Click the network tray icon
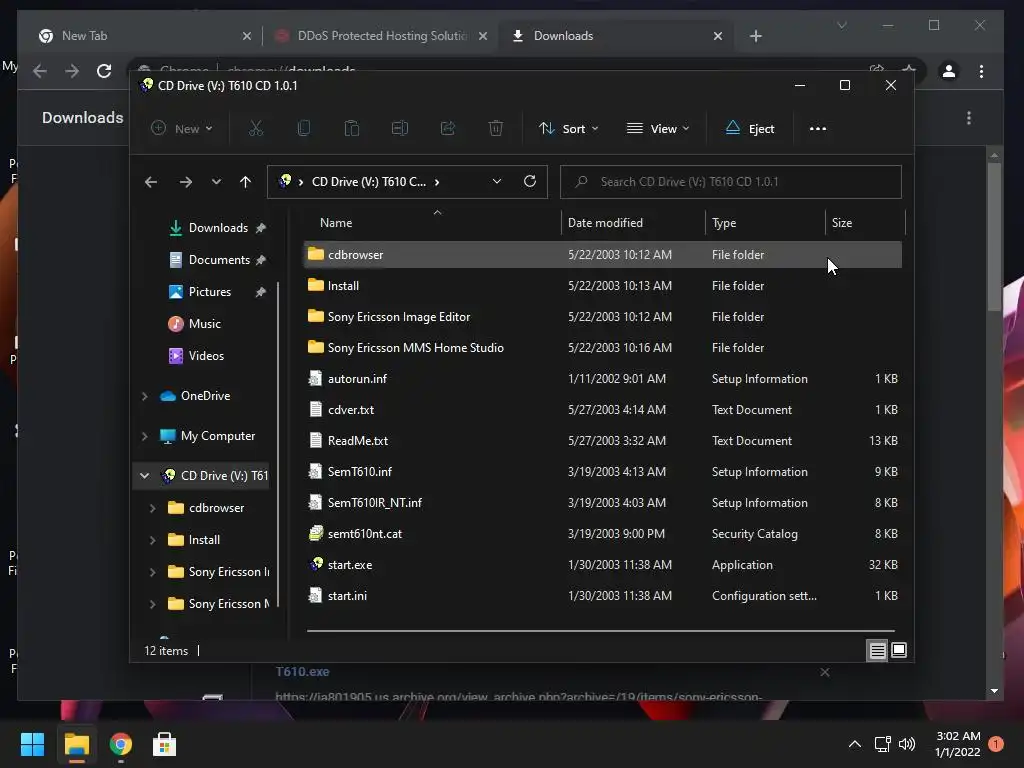The width and height of the screenshot is (1024, 768). (882, 744)
